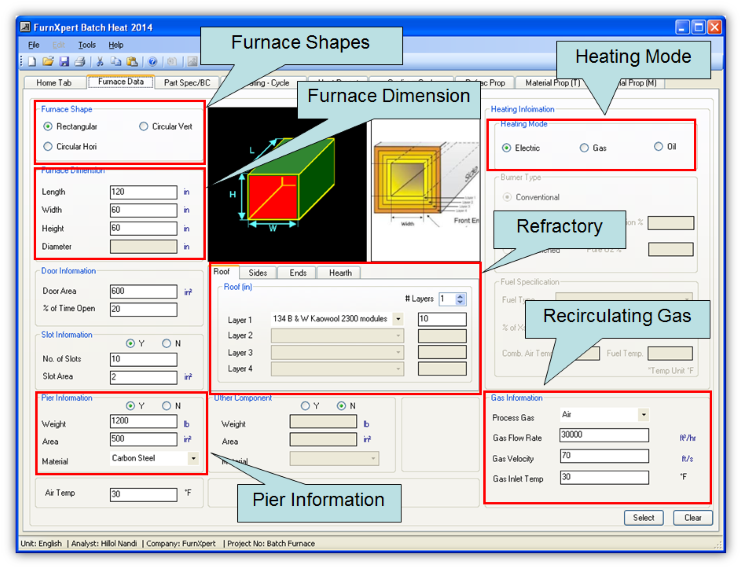Click the Save floppy disk icon
Screen dimensions: 742x569
(64, 62)
